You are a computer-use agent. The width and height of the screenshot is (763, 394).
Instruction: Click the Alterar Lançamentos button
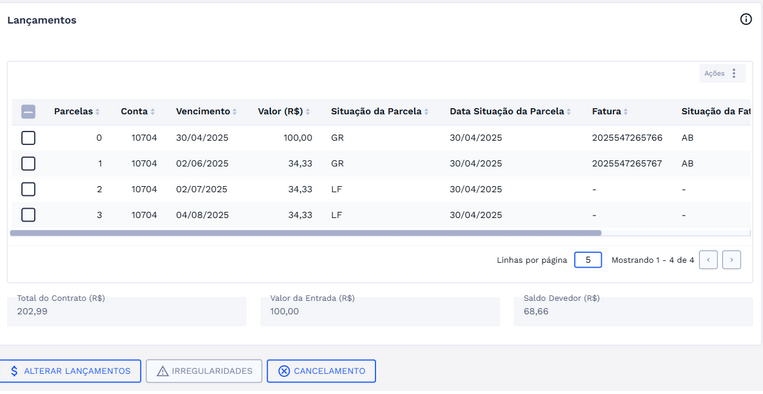click(70, 371)
